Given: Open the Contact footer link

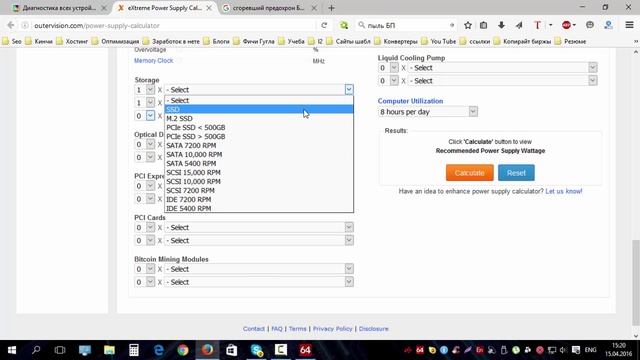Looking at the screenshot, I should pyautogui.click(x=253, y=329).
